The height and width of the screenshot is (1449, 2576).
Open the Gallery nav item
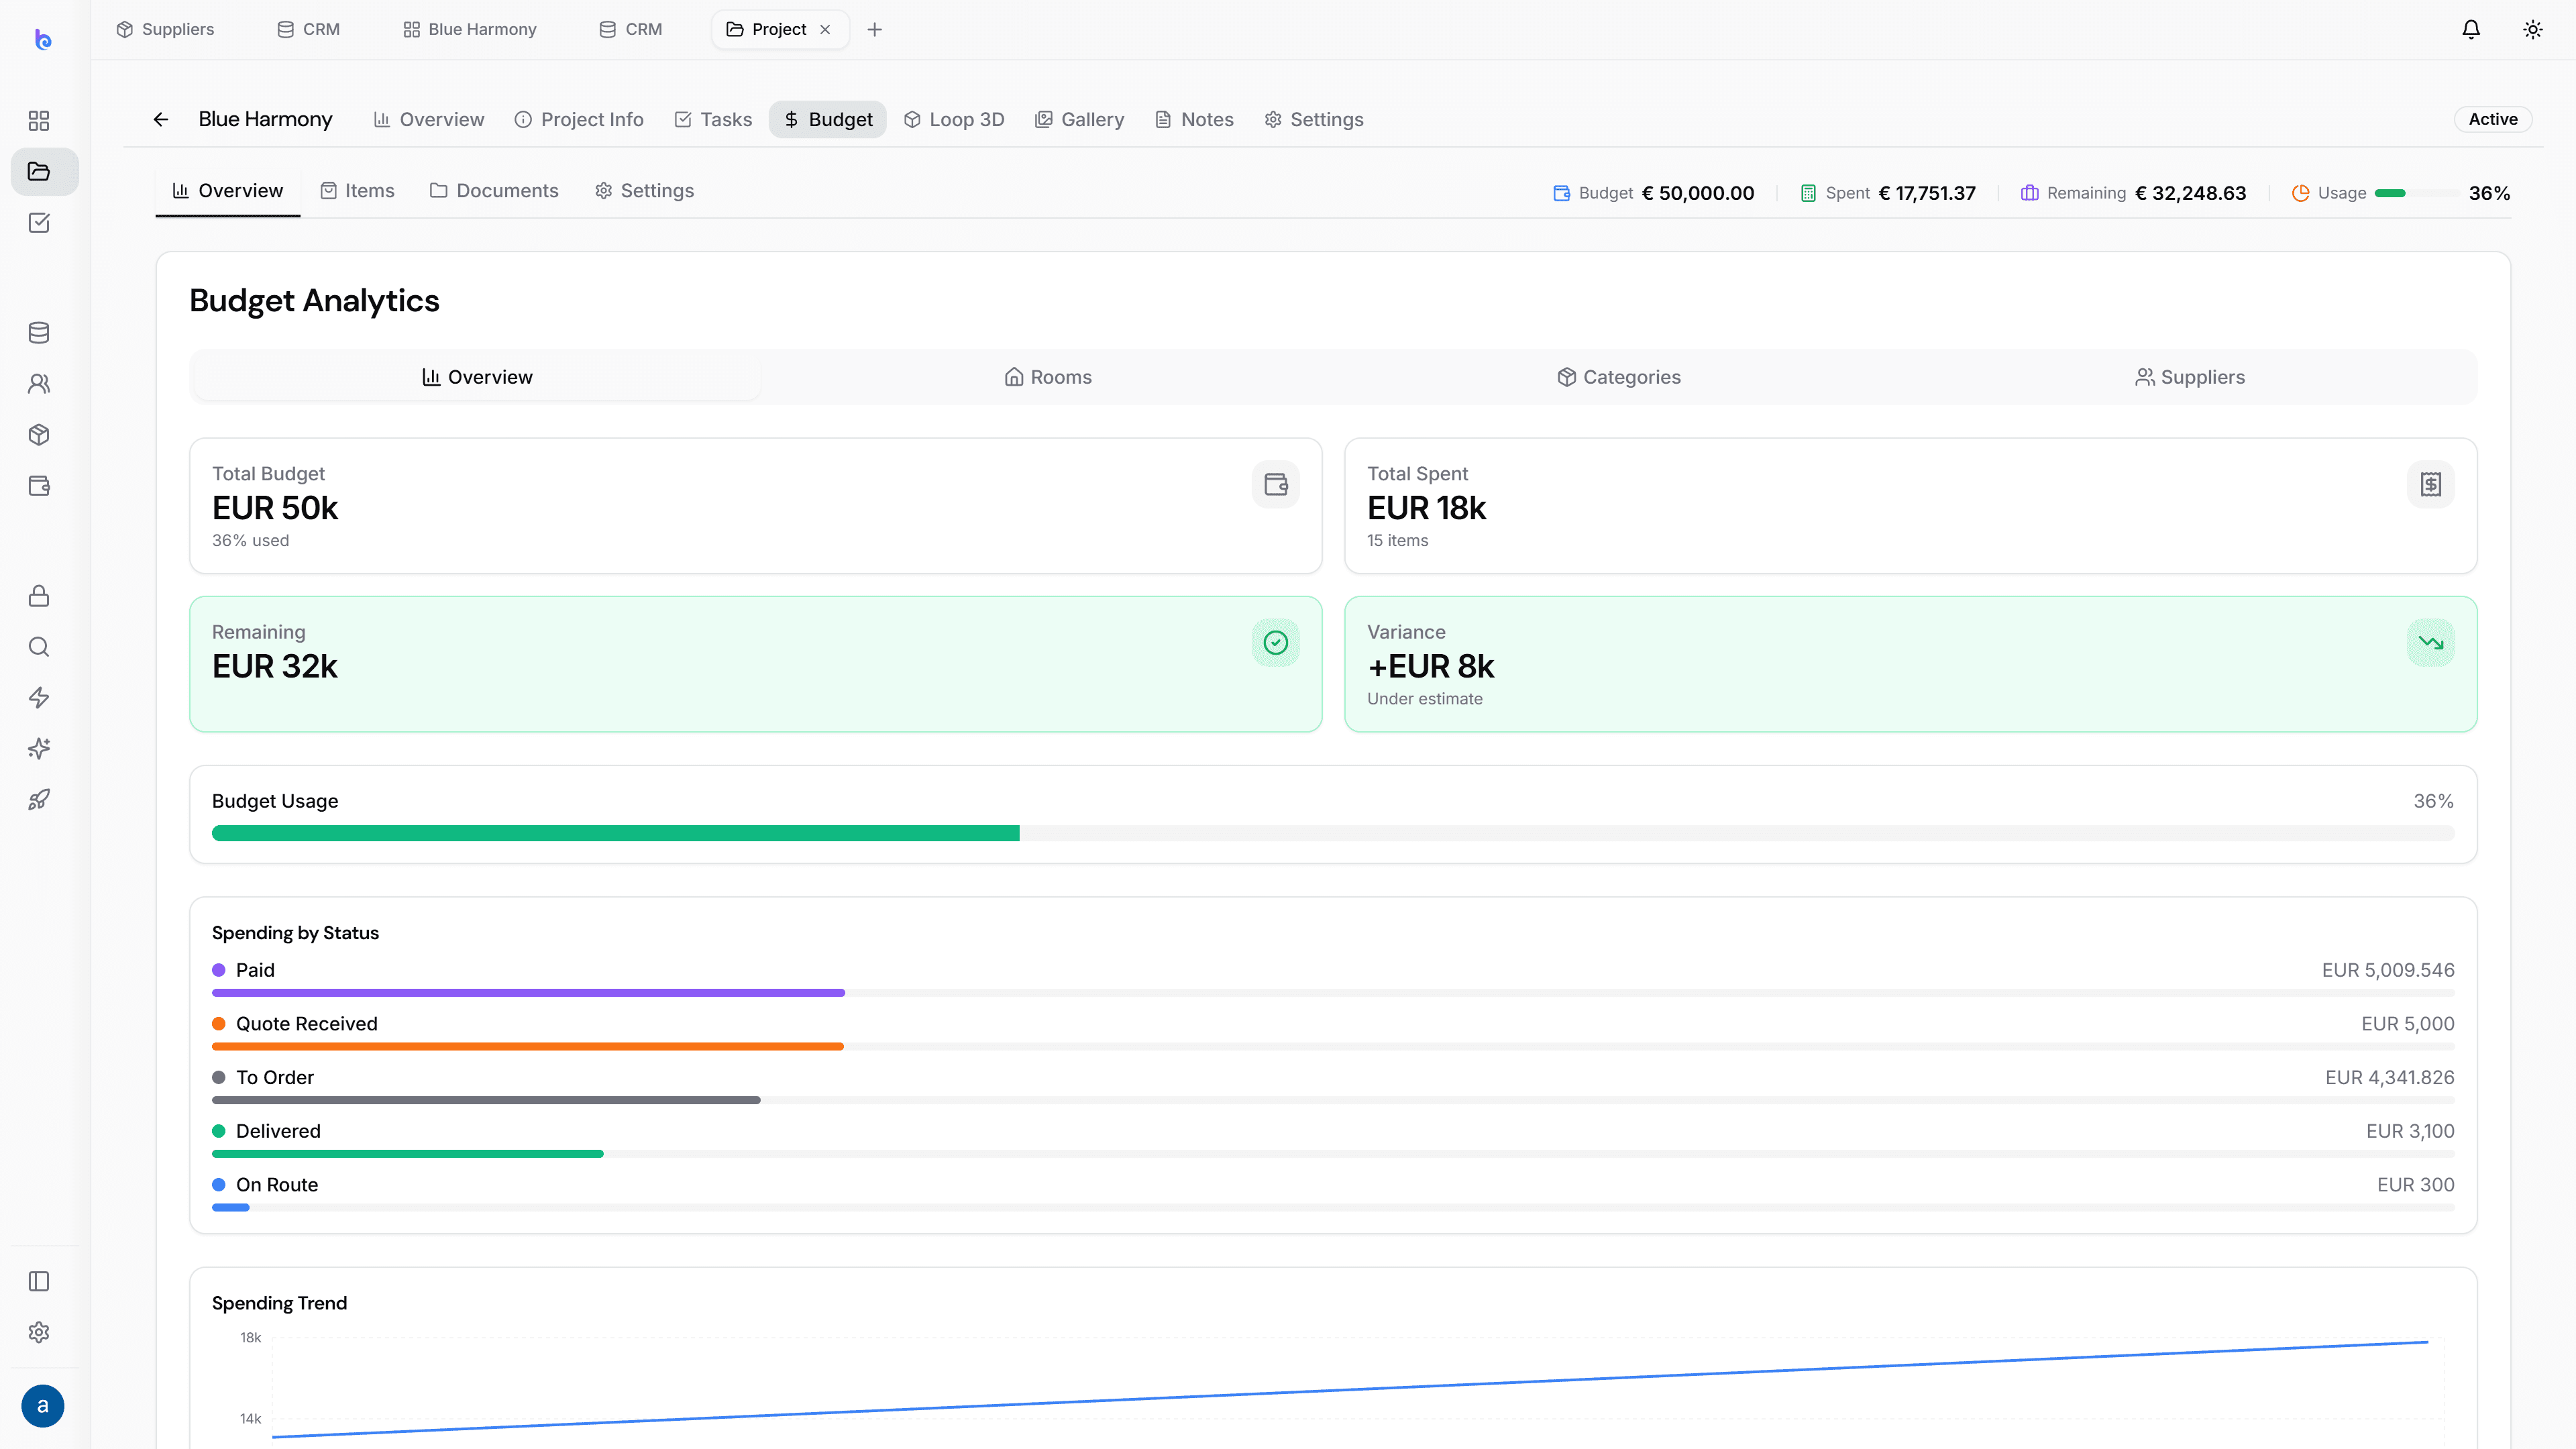(1079, 120)
